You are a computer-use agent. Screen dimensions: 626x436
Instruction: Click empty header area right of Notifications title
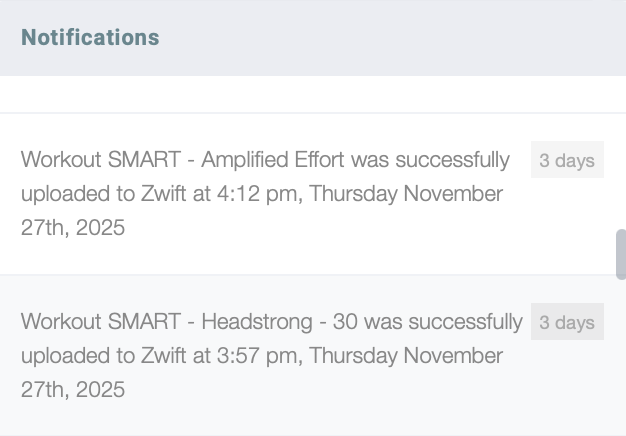tap(400, 38)
